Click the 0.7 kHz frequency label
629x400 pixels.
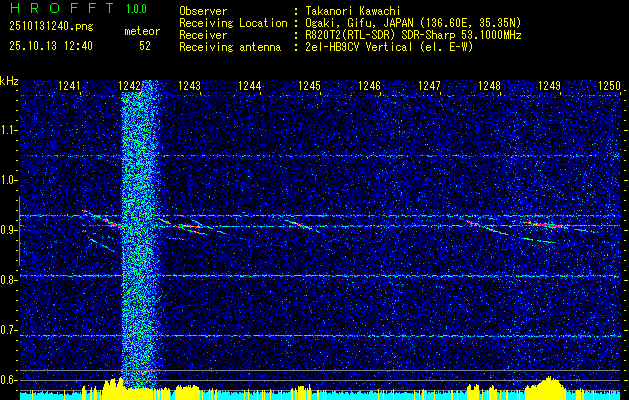click(x=8, y=330)
